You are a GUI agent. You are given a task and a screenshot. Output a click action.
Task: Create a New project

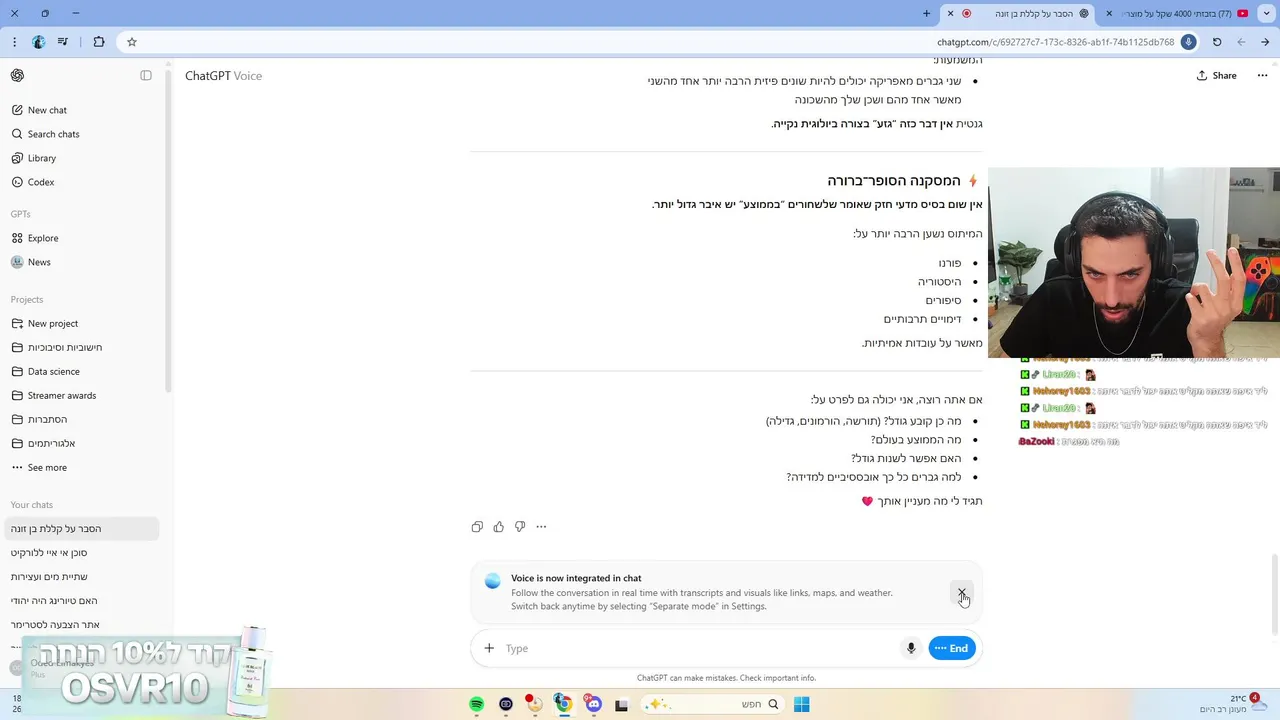[x=82, y=323]
